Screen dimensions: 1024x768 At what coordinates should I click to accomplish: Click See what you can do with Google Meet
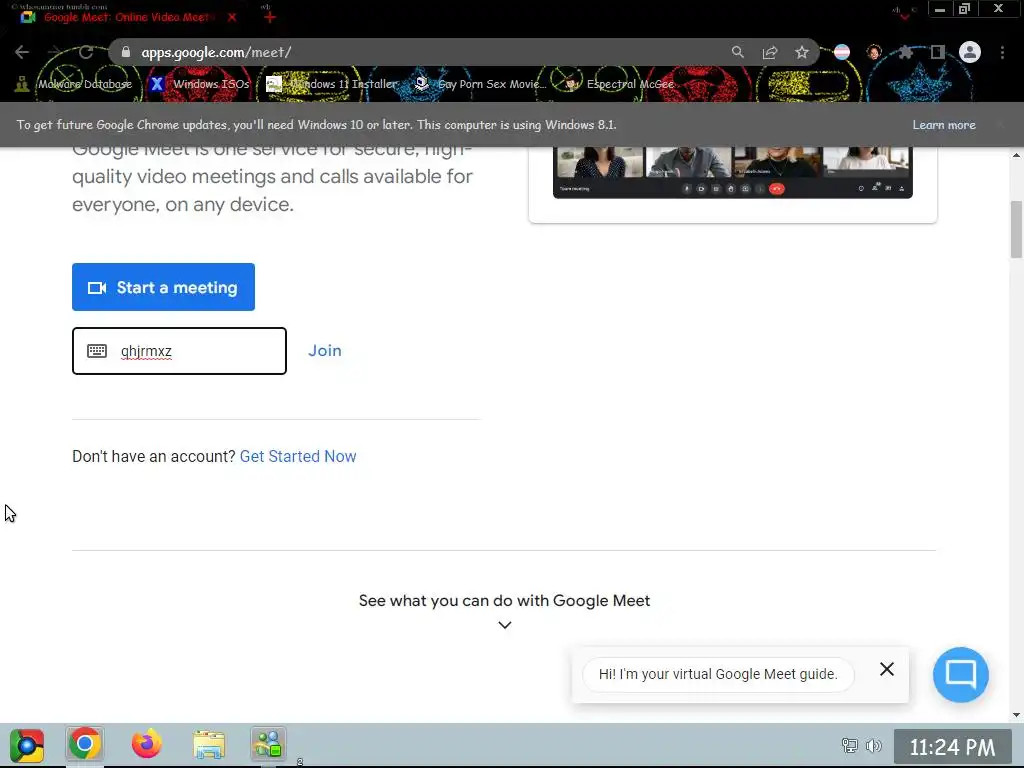coord(504,601)
